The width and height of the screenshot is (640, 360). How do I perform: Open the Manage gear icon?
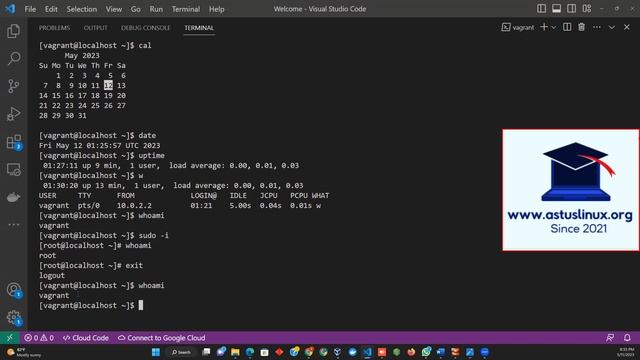(x=14, y=317)
